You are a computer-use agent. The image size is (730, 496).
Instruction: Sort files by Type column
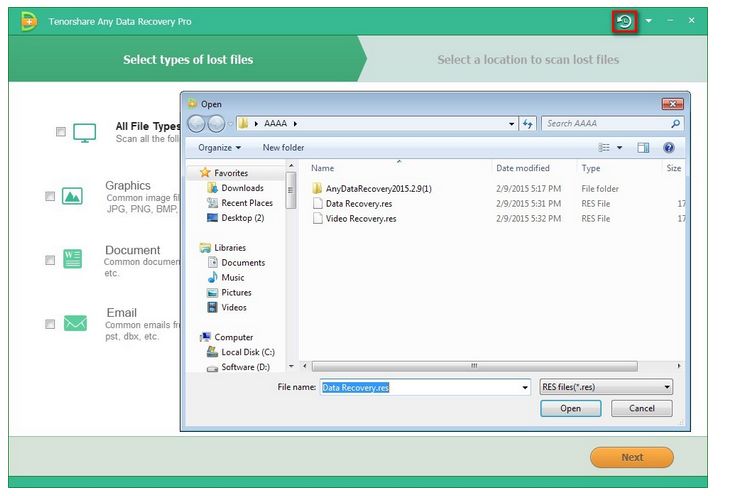(591, 168)
